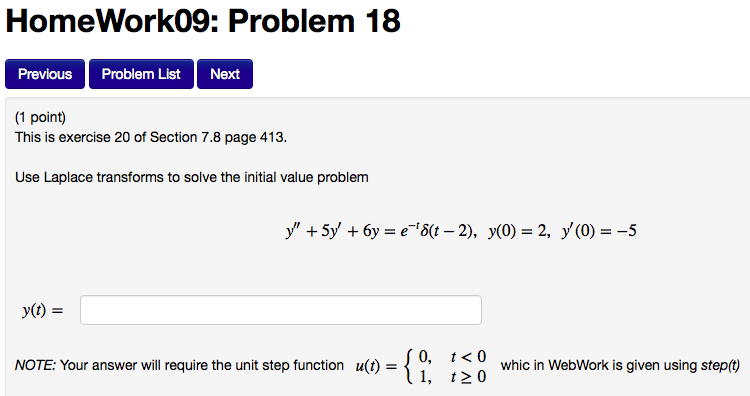The height and width of the screenshot is (396, 750).
Task: Click the initial condition y(0) = 2
Action: pos(517,231)
